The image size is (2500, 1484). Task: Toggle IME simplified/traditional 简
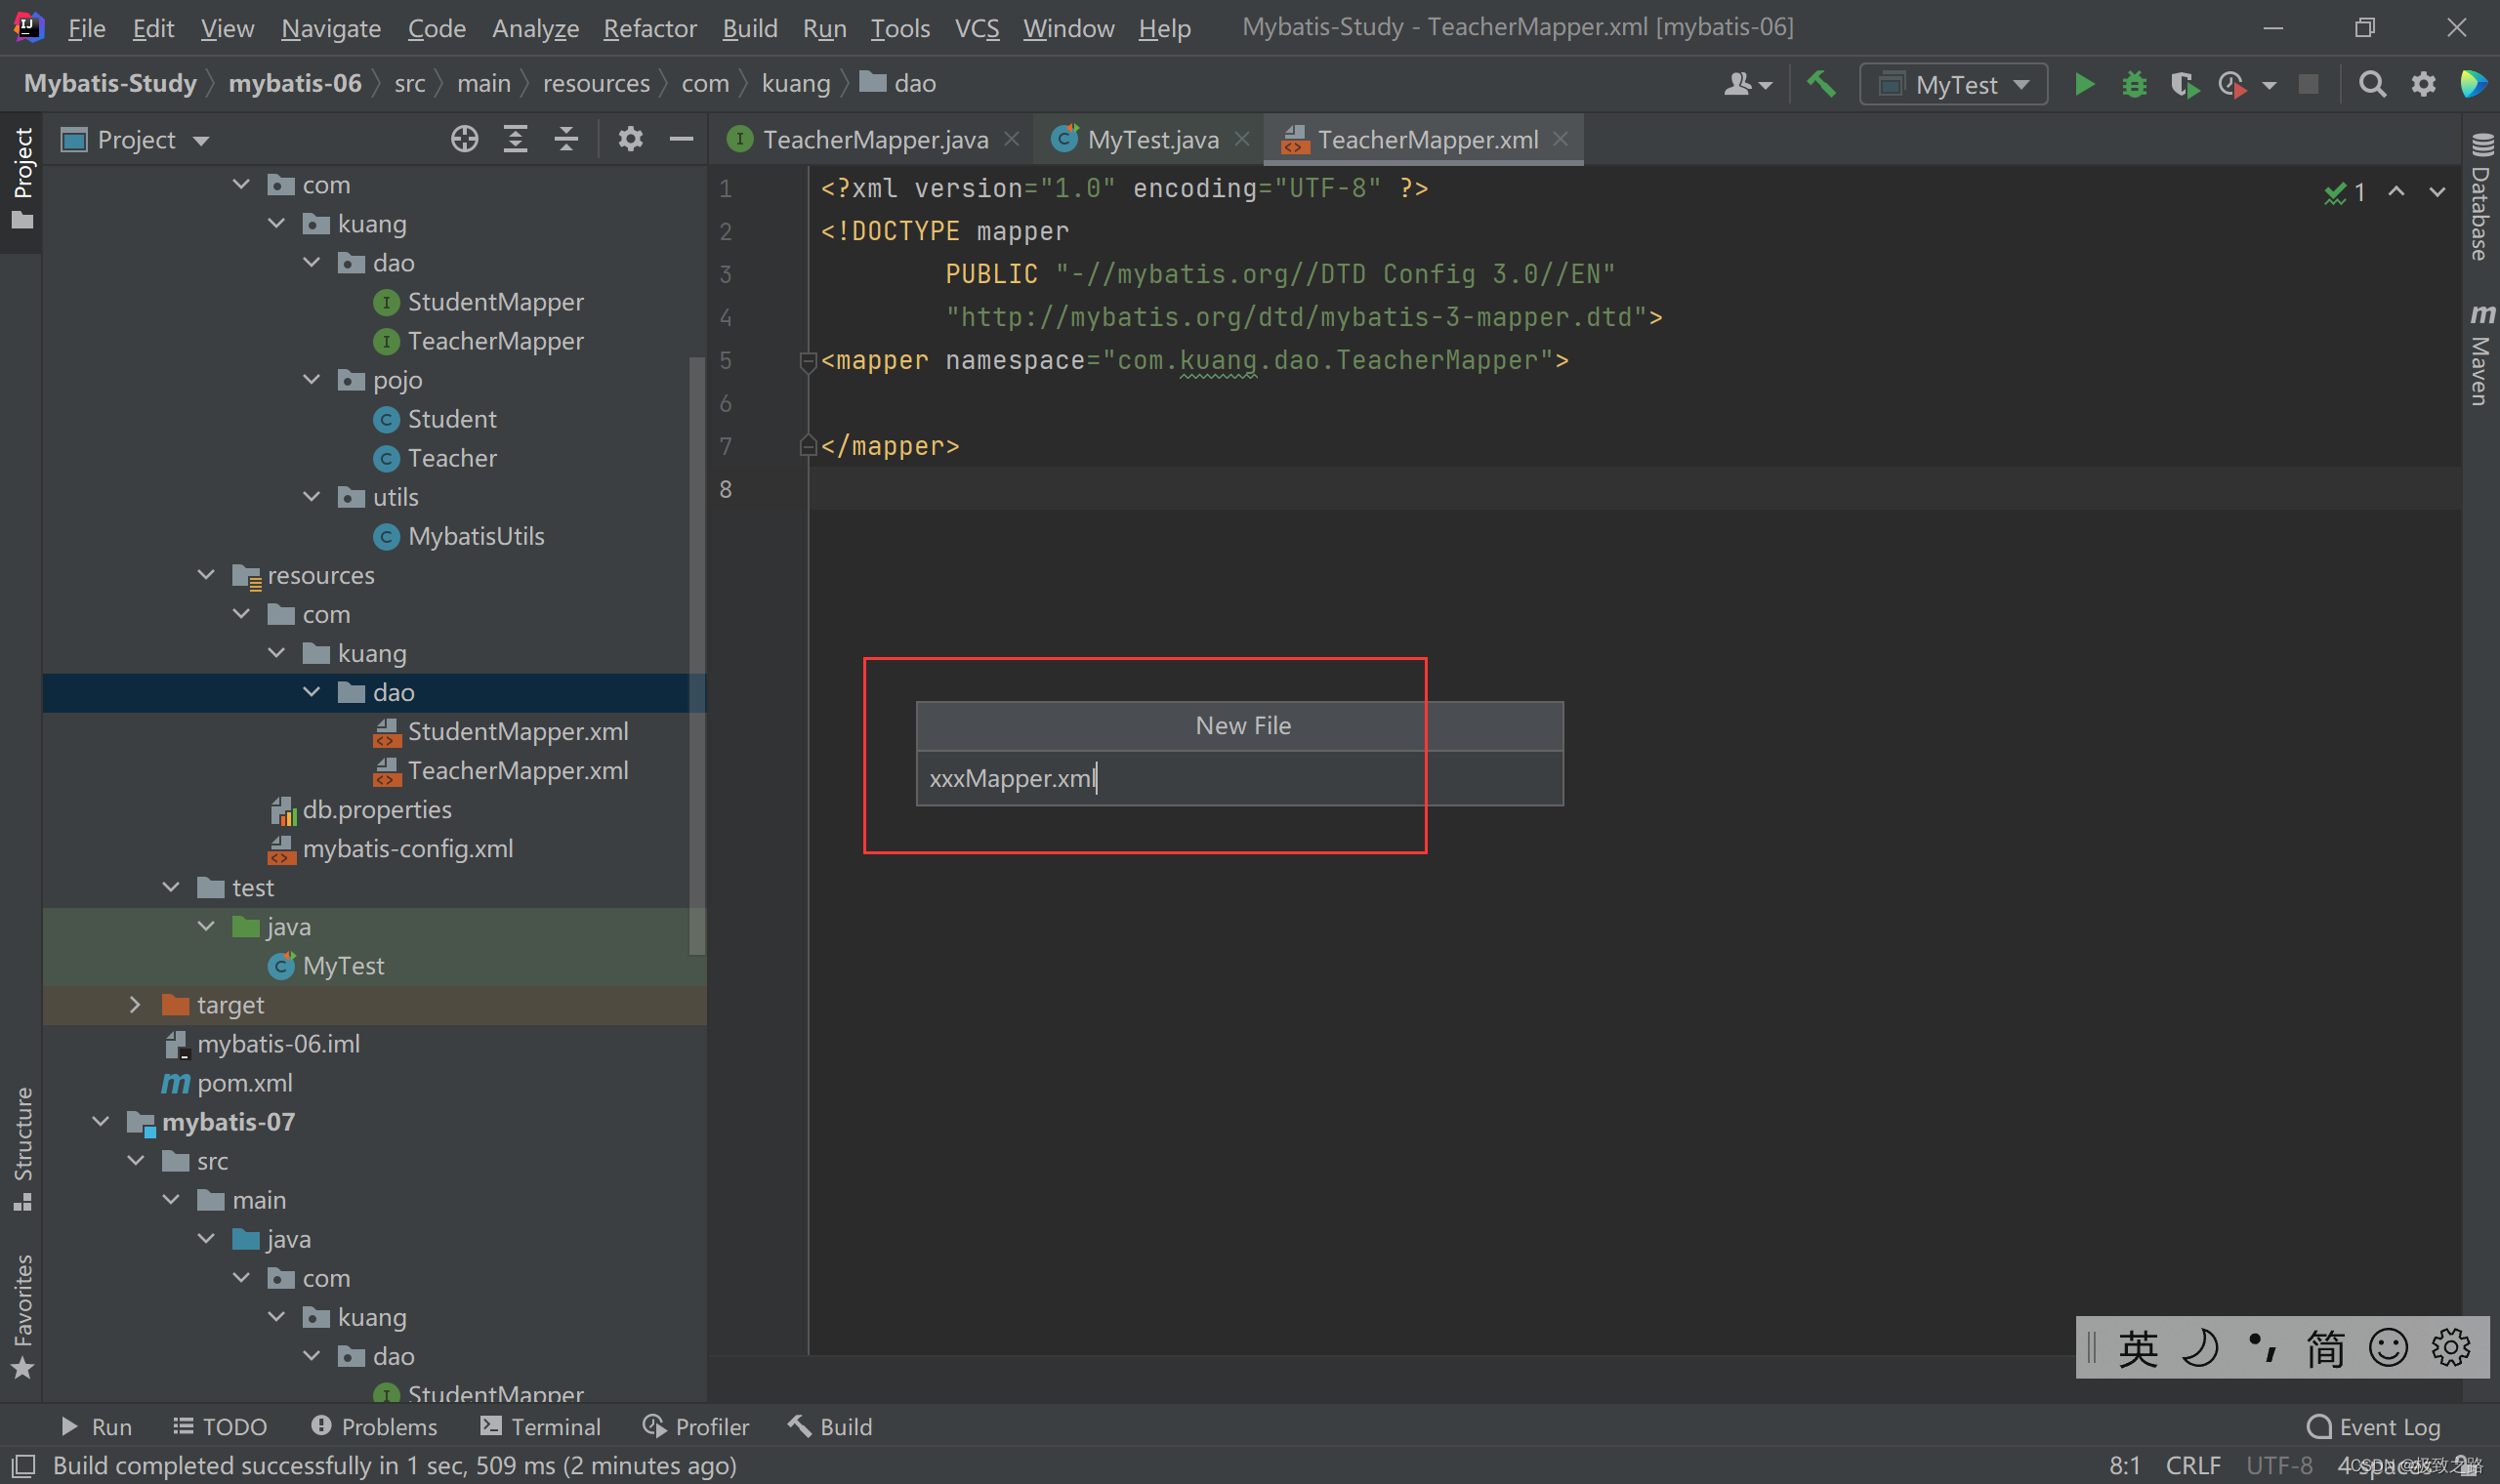point(2325,1348)
